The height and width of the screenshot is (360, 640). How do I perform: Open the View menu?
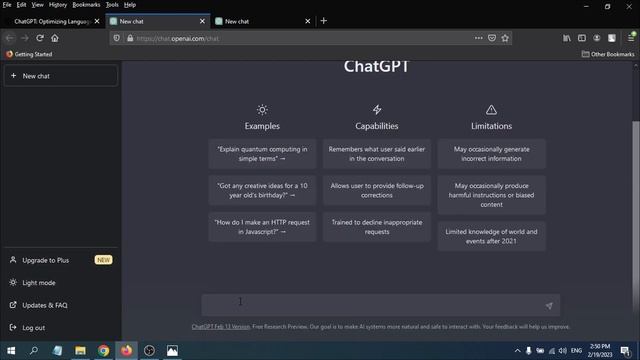(37, 5)
